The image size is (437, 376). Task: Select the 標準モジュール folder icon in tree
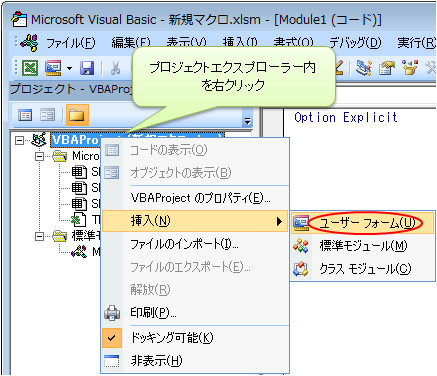point(60,236)
